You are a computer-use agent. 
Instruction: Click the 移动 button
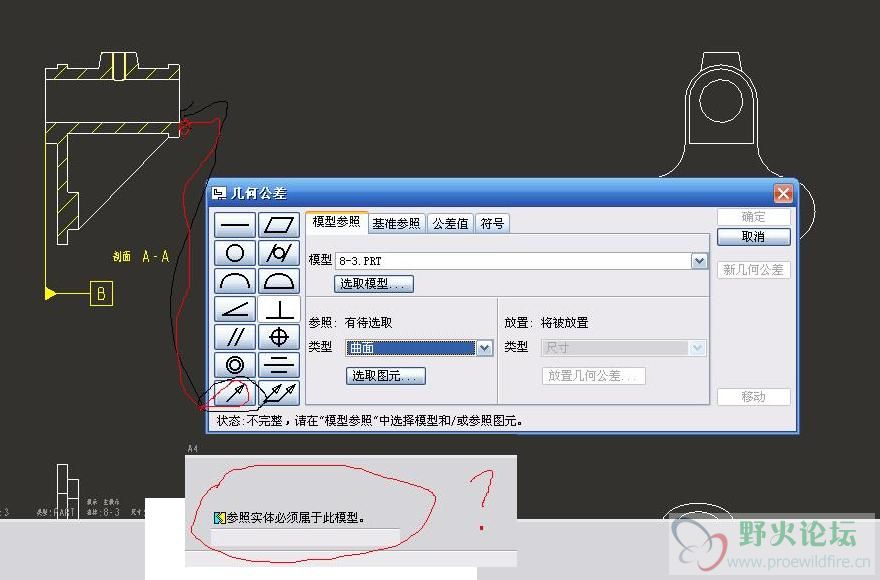coord(753,397)
